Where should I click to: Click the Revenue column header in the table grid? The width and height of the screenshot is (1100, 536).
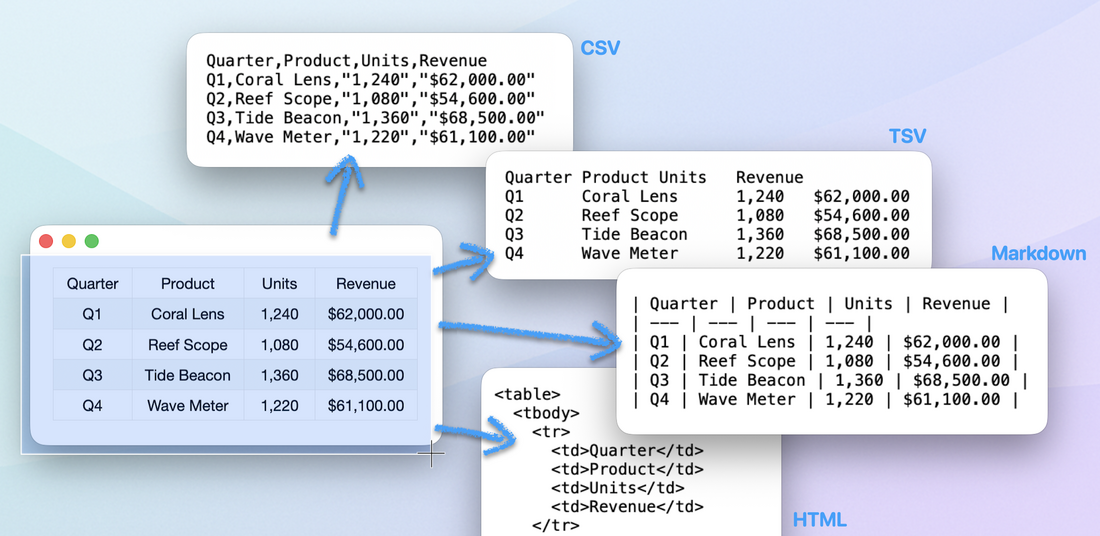point(365,284)
